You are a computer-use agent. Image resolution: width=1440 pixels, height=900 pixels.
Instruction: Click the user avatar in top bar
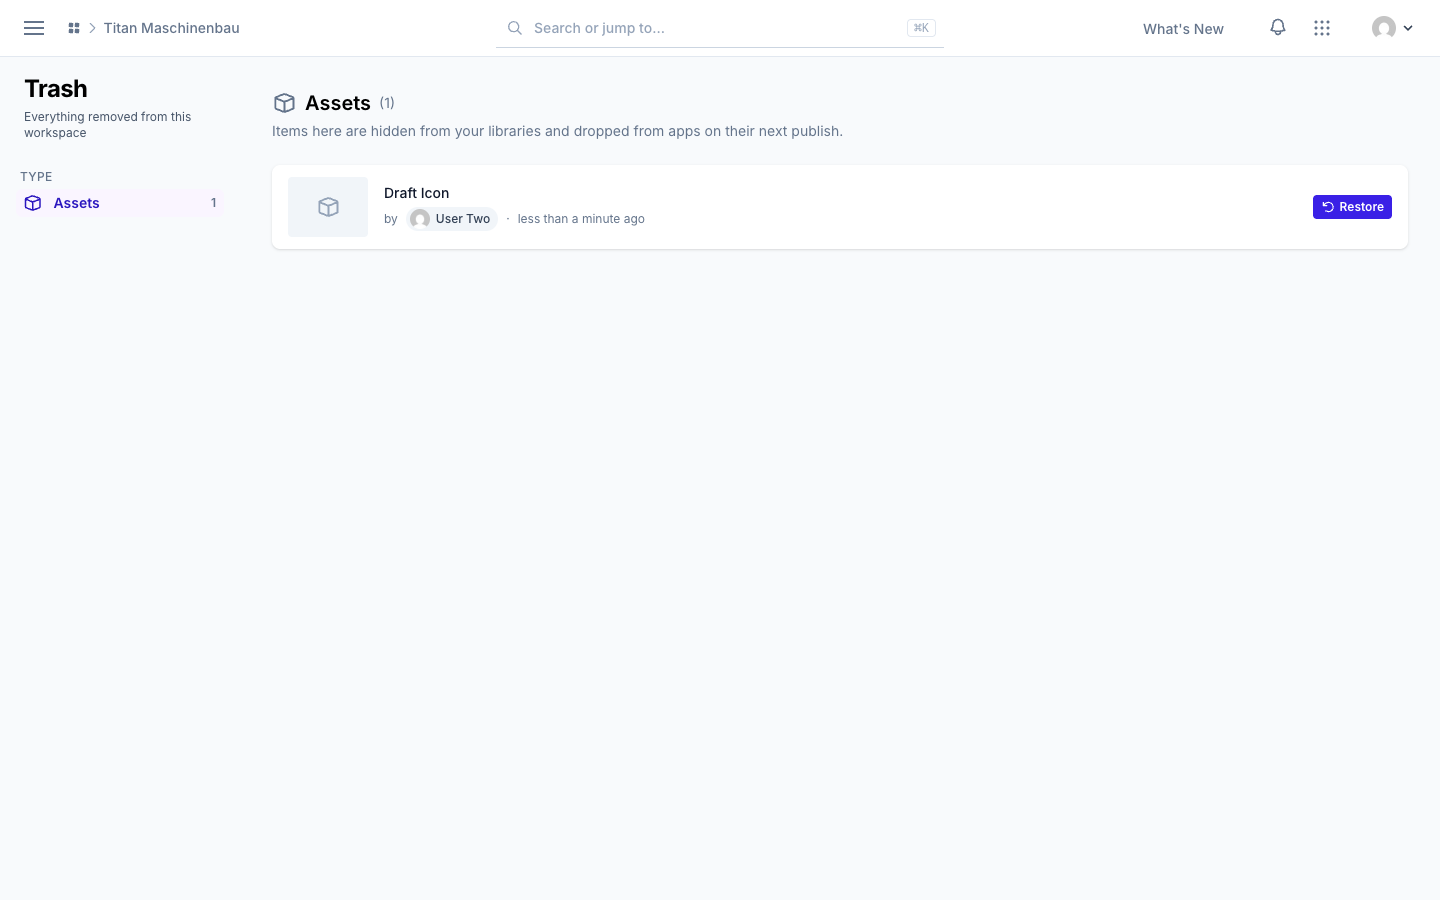(x=1384, y=28)
